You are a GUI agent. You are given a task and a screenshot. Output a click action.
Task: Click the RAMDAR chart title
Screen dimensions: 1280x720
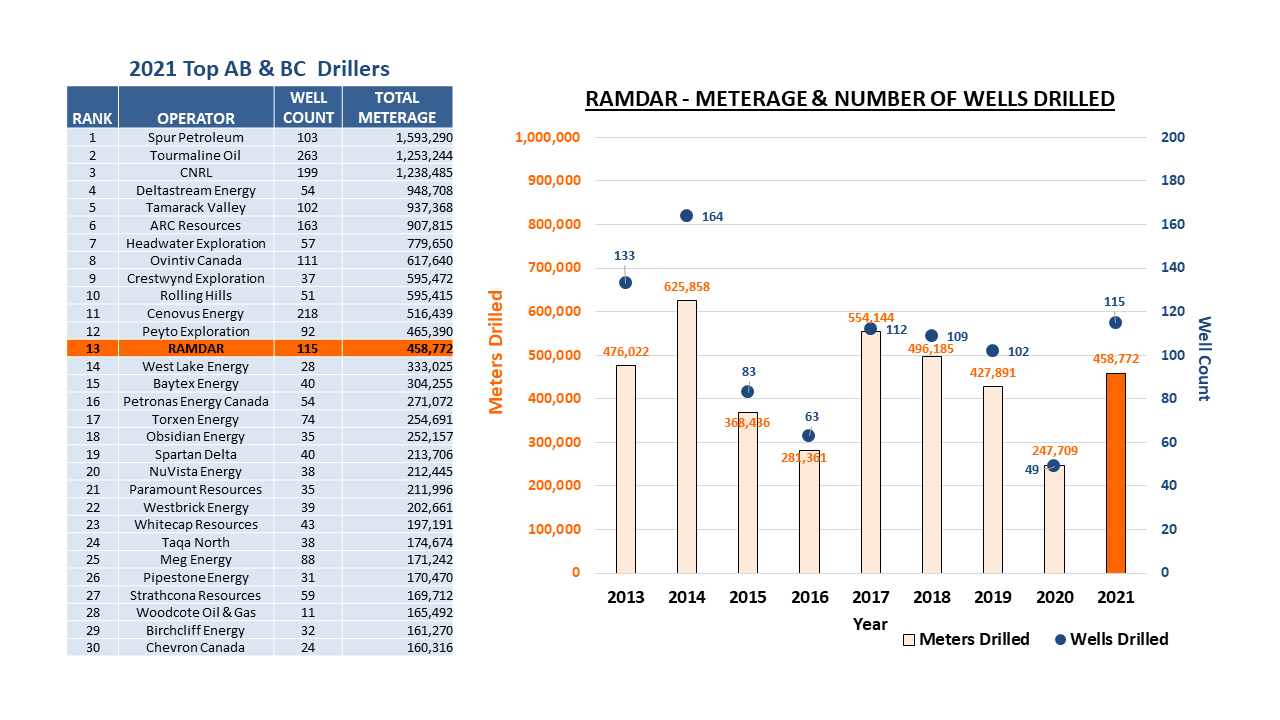[849, 99]
